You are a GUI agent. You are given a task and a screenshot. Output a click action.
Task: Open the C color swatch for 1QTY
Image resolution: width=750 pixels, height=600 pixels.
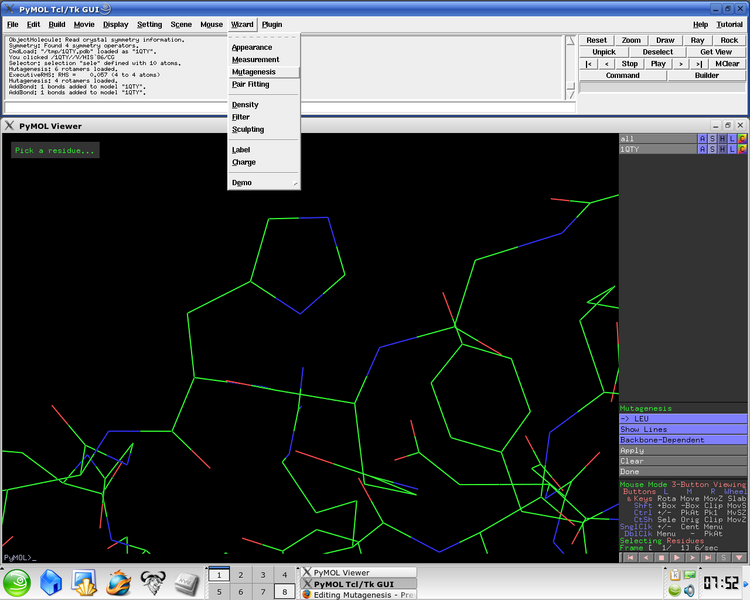coord(743,149)
